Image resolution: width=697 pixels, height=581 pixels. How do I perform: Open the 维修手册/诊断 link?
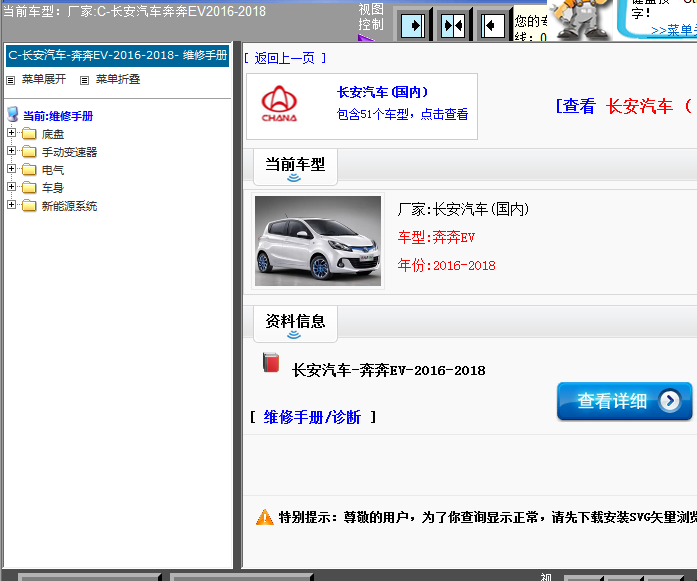point(312,417)
